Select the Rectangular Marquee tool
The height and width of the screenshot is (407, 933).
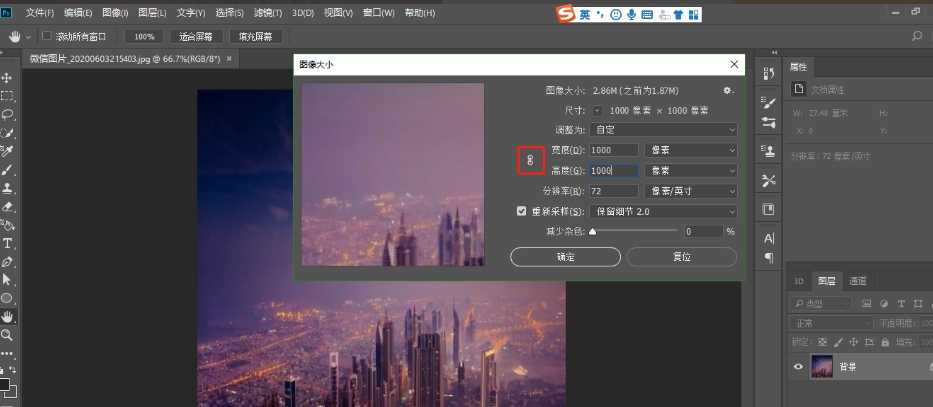click(x=8, y=96)
